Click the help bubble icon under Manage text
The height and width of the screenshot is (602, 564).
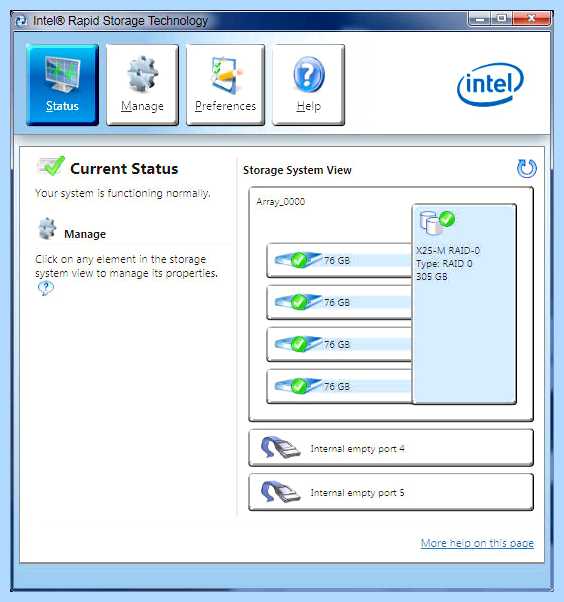tap(46, 288)
